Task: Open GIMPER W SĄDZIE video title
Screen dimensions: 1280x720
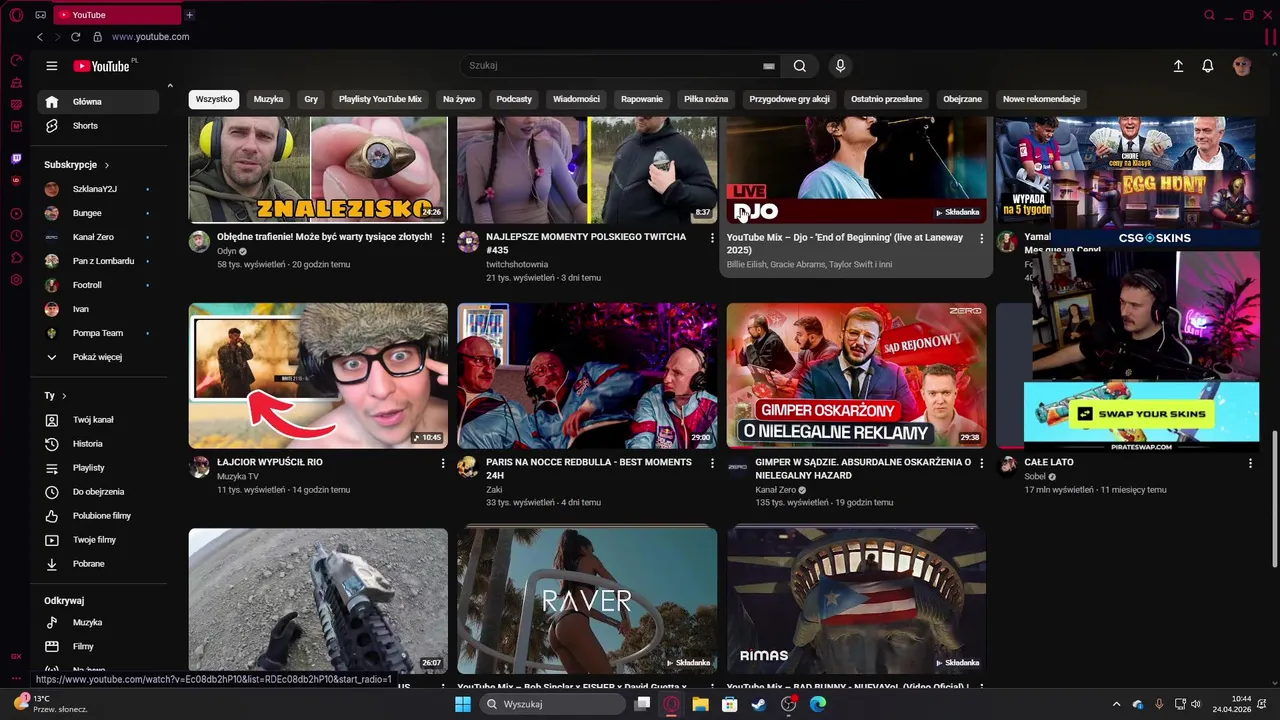Action: click(x=863, y=468)
